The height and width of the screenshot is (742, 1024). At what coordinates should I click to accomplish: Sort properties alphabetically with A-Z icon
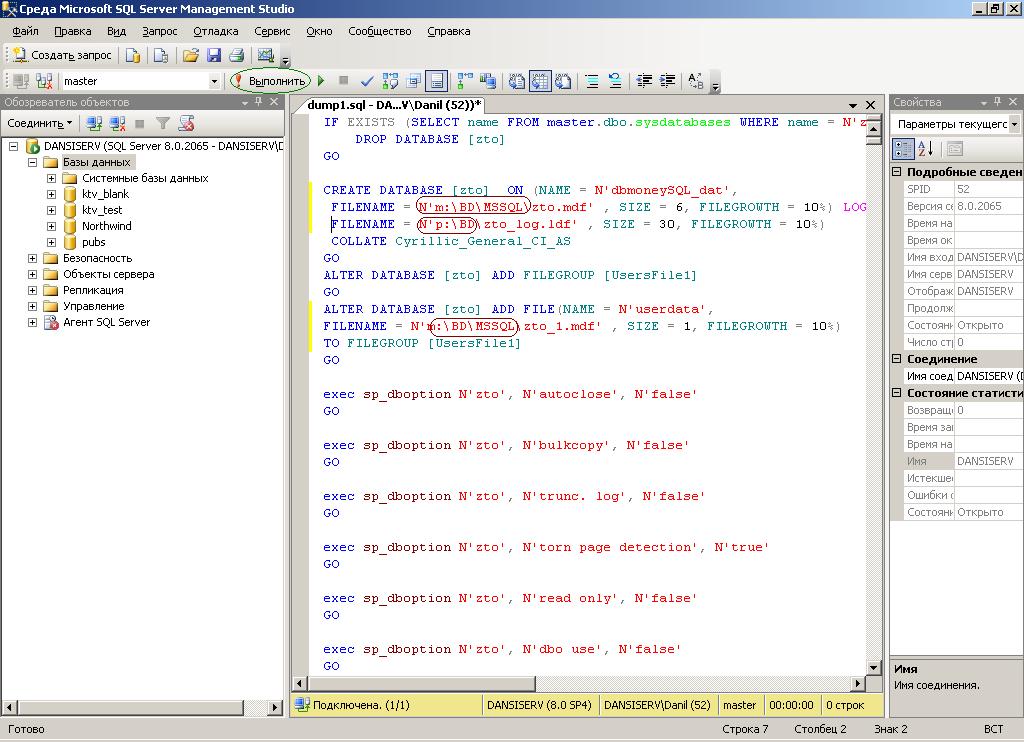point(925,149)
